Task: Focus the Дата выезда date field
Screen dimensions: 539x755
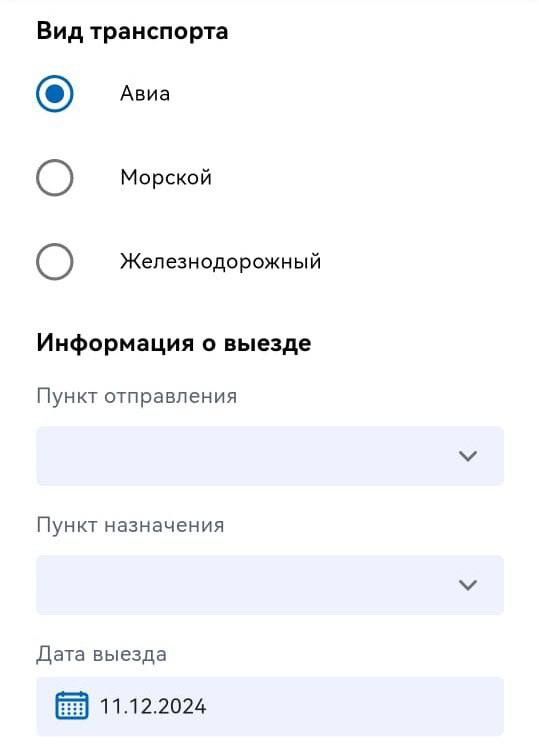Action: 270,706
